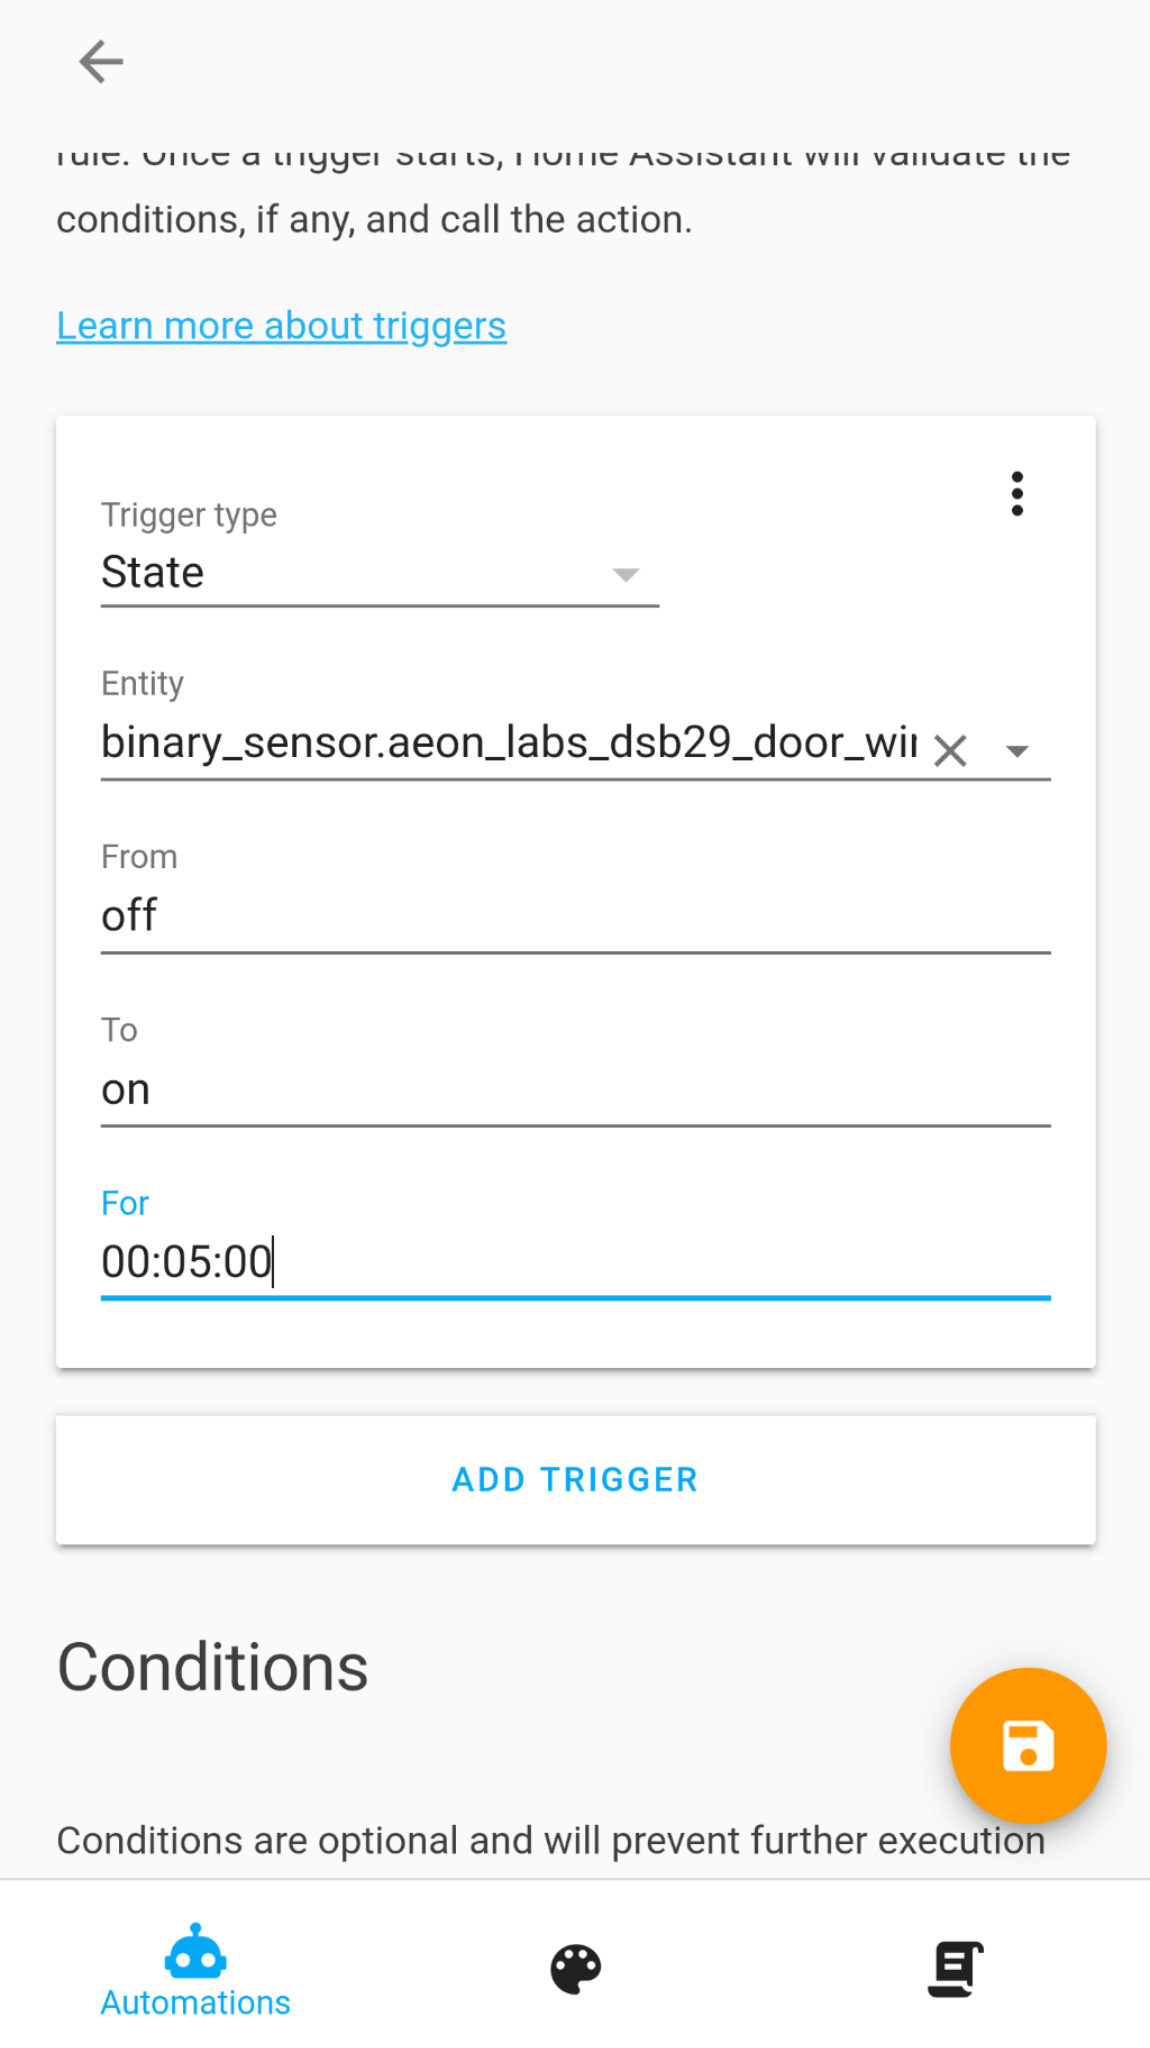Focus the To field containing on
This screenshot has width=1150, height=2048.
(x=575, y=1089)
